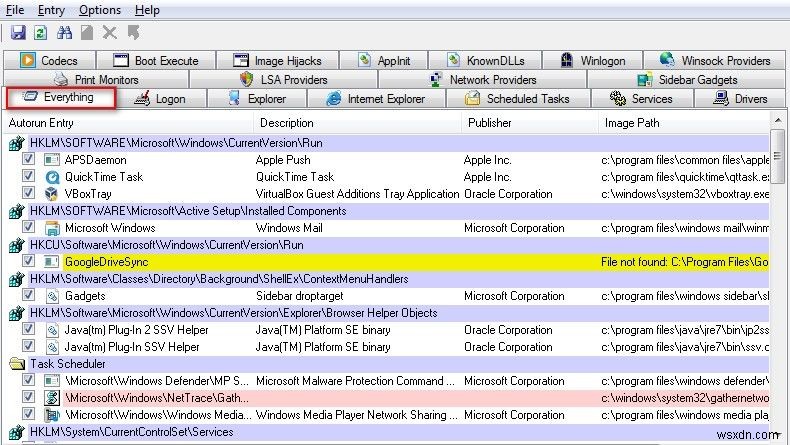Sort by the Autorun Entry column header

coord(128,123)
